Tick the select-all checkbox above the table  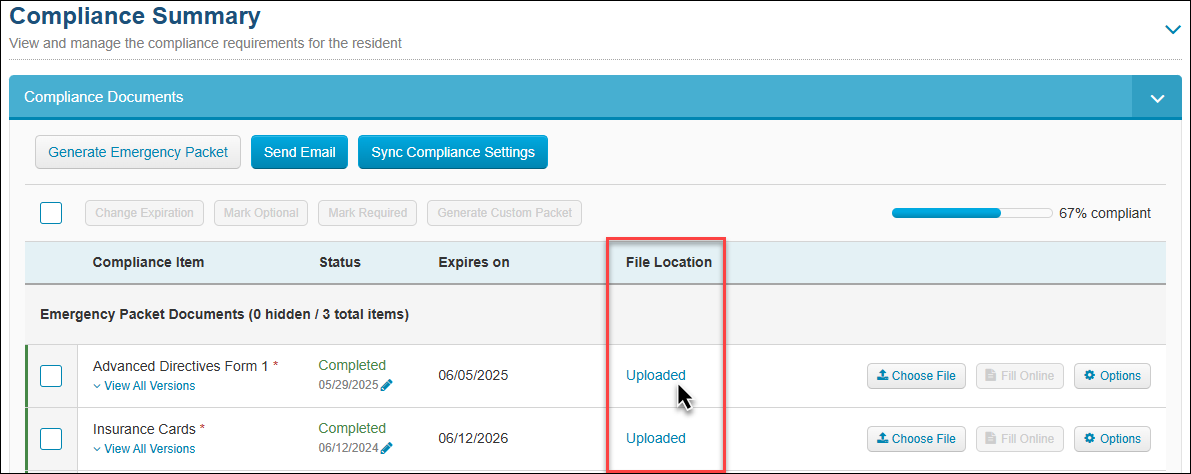click(x=51, y=213)
